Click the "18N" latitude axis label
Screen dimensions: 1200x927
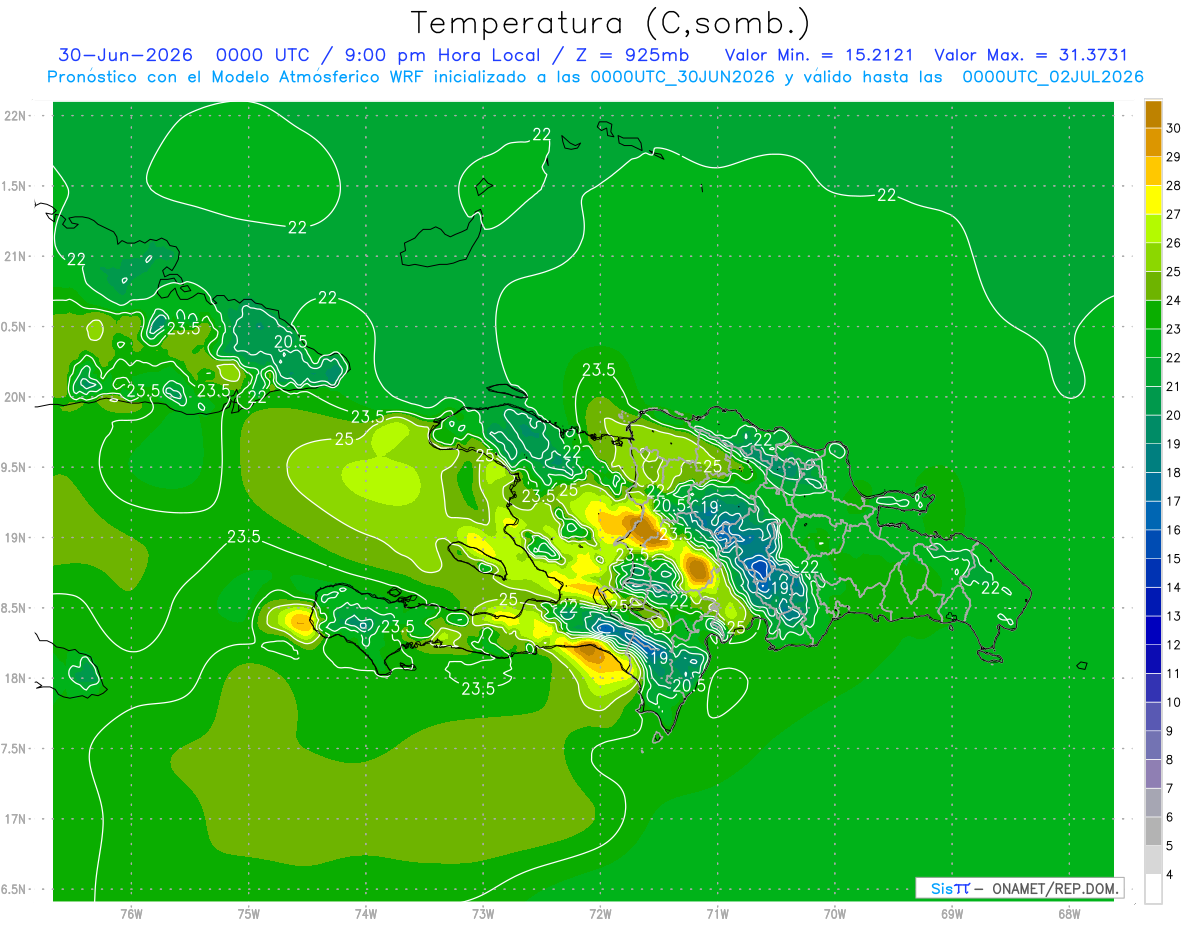(15, 679)
